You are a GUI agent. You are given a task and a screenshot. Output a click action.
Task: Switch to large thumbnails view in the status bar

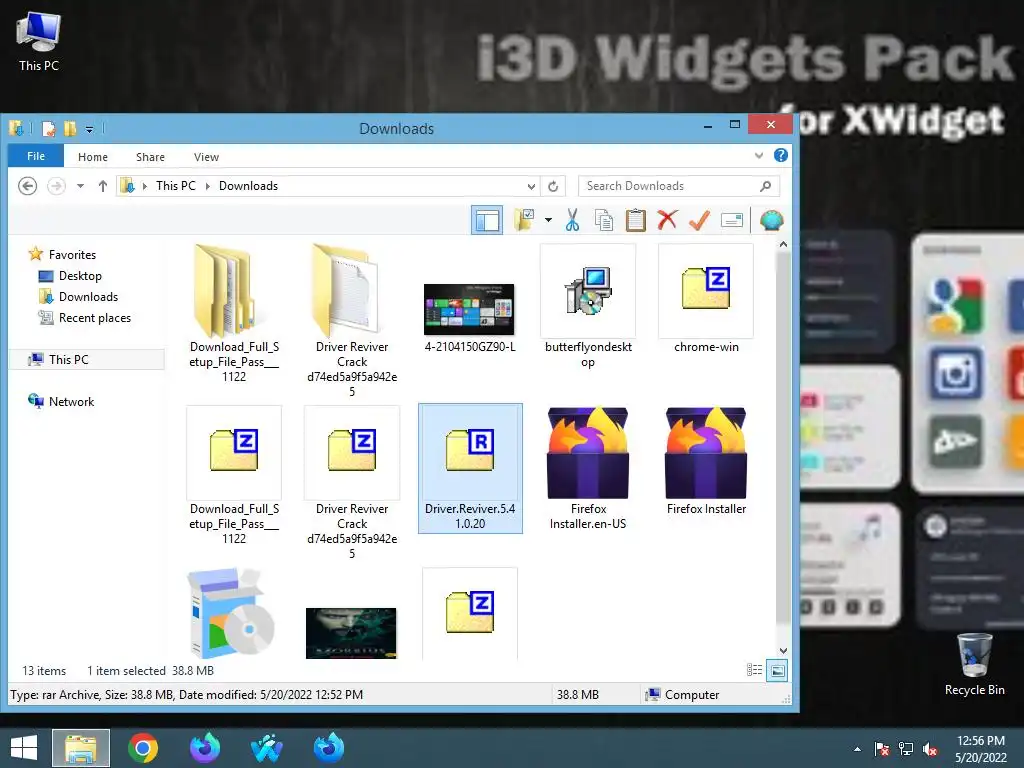tap(777, 670)
